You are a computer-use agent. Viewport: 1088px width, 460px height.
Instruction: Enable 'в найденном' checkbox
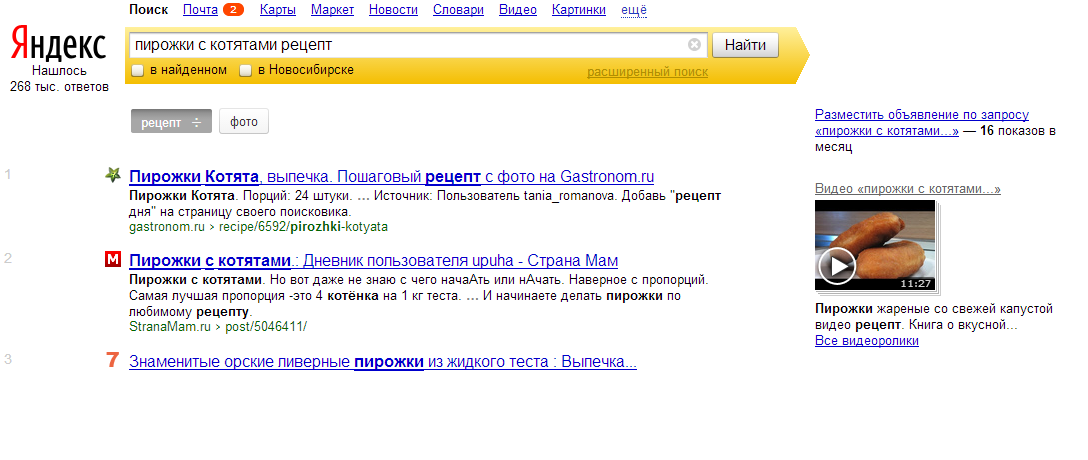[x=137, y=70]
